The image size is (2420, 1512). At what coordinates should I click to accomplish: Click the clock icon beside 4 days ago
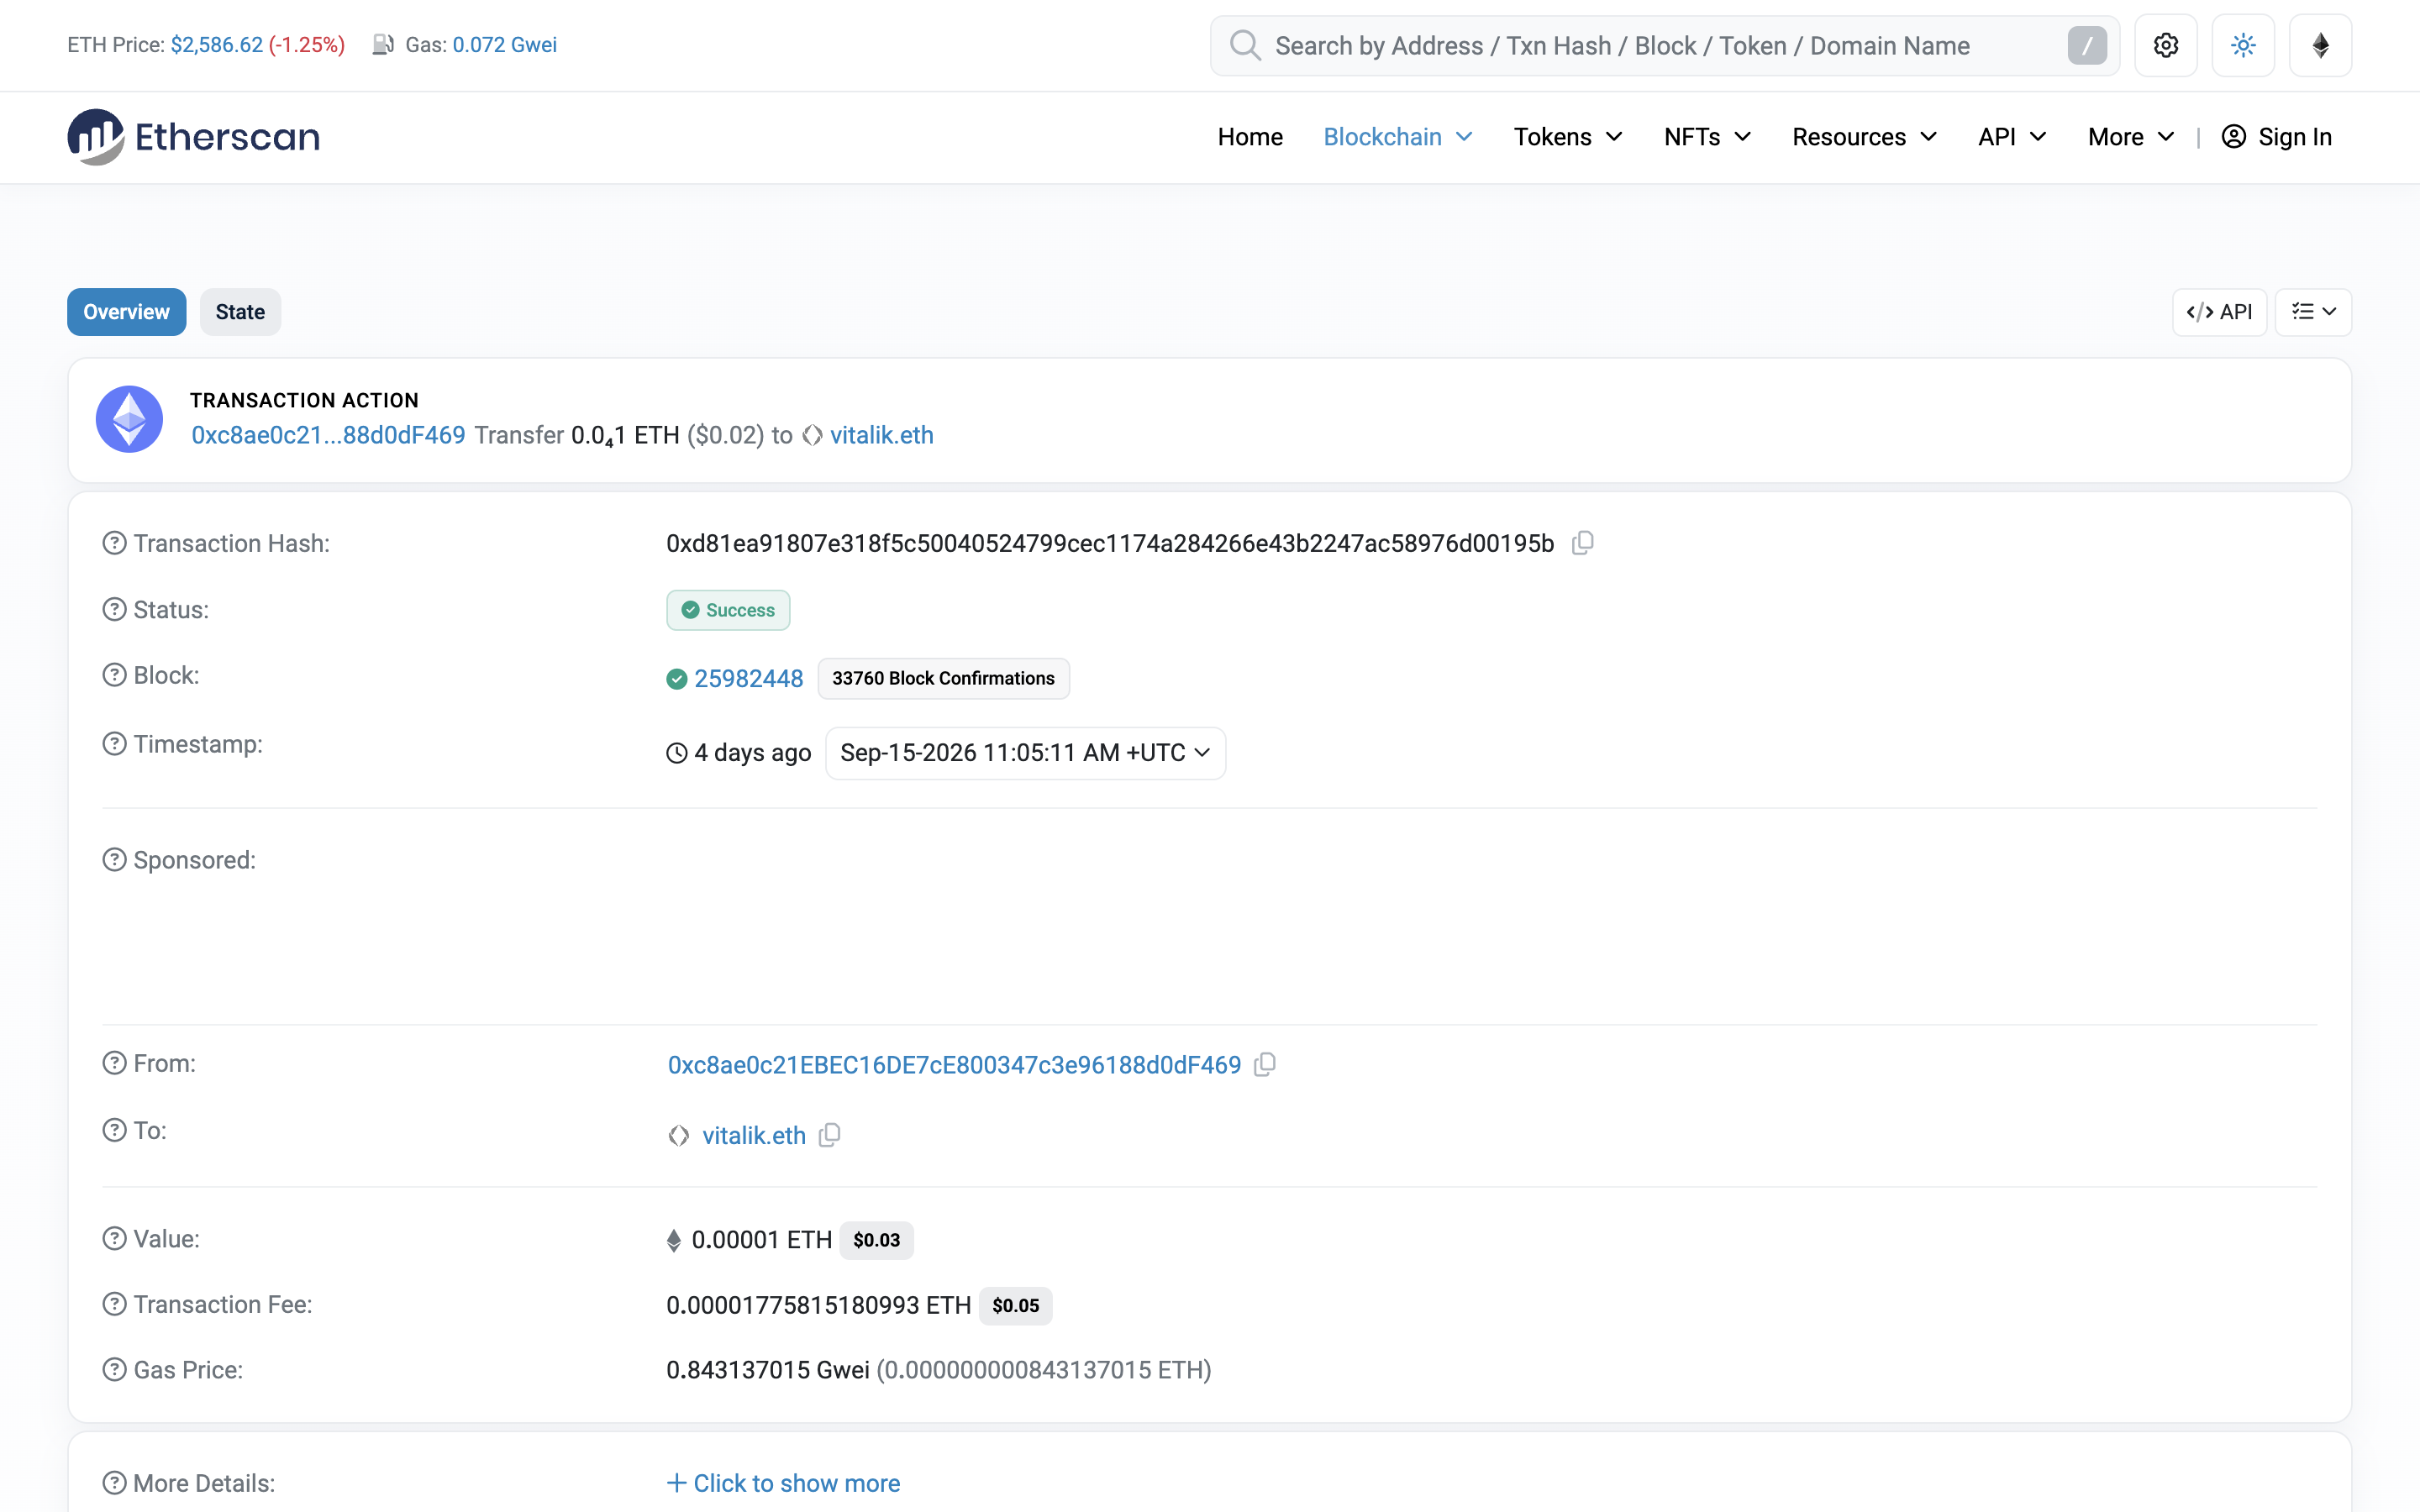(x=677, y=753)
